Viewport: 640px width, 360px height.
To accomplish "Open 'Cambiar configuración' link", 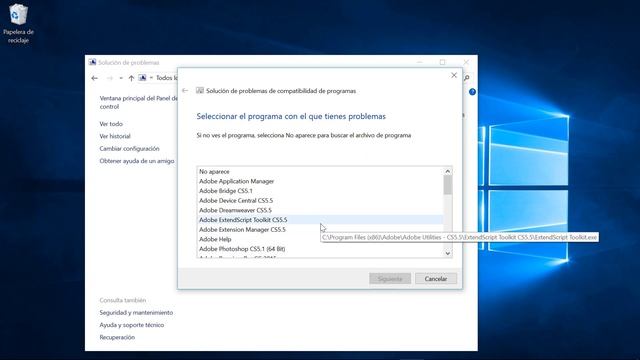I will tap(129, 149).
